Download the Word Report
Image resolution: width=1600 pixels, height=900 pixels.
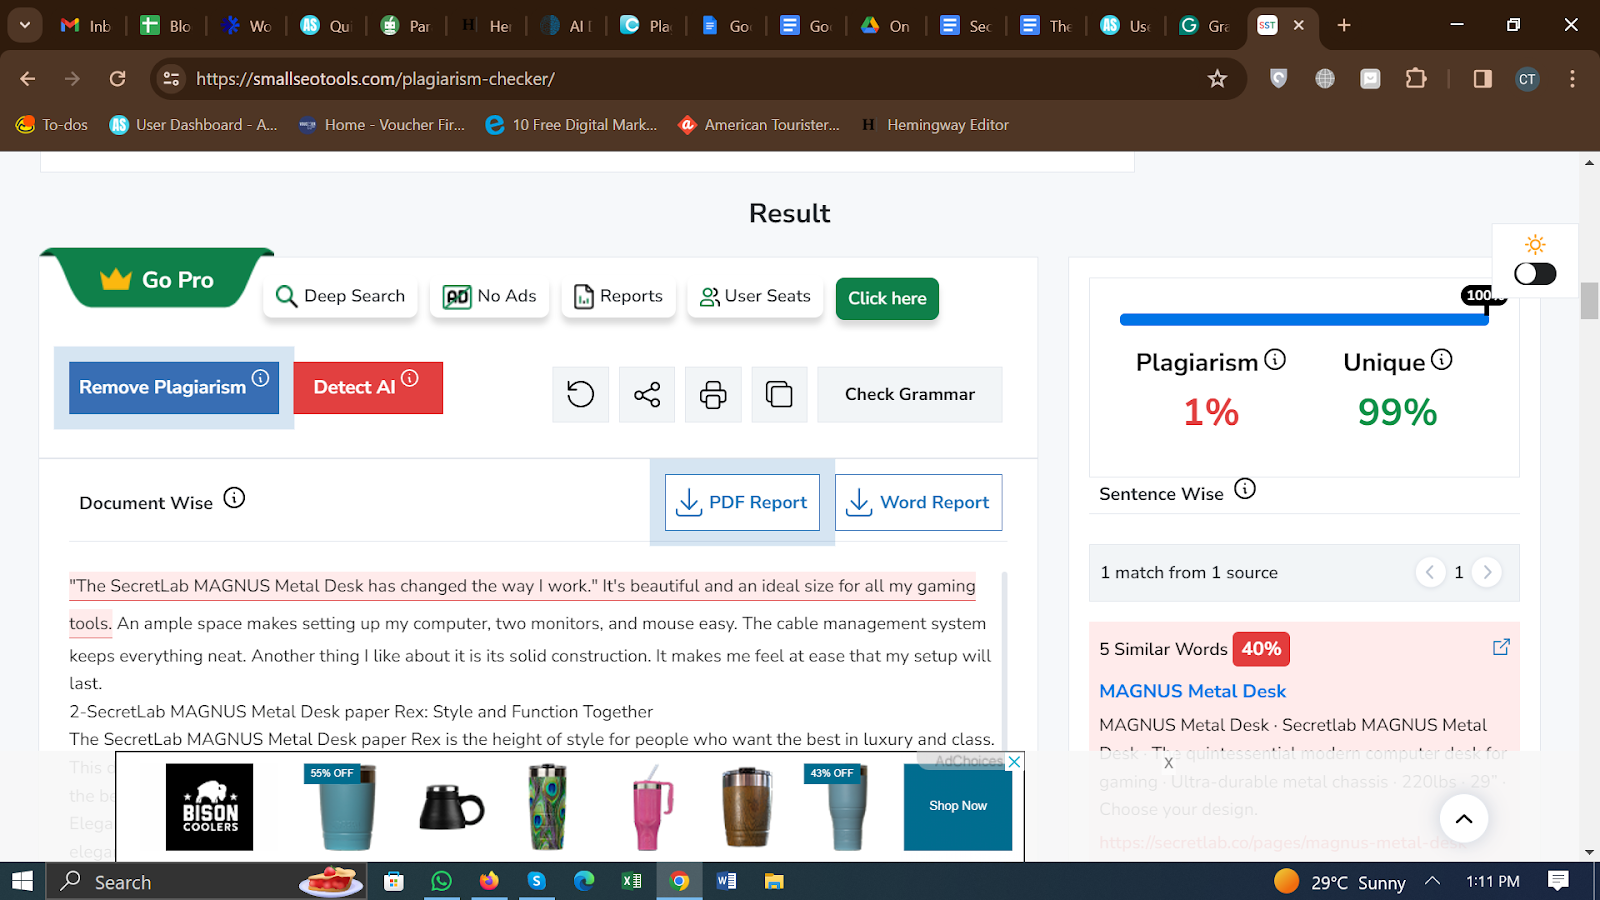click(x=919, y=502)
